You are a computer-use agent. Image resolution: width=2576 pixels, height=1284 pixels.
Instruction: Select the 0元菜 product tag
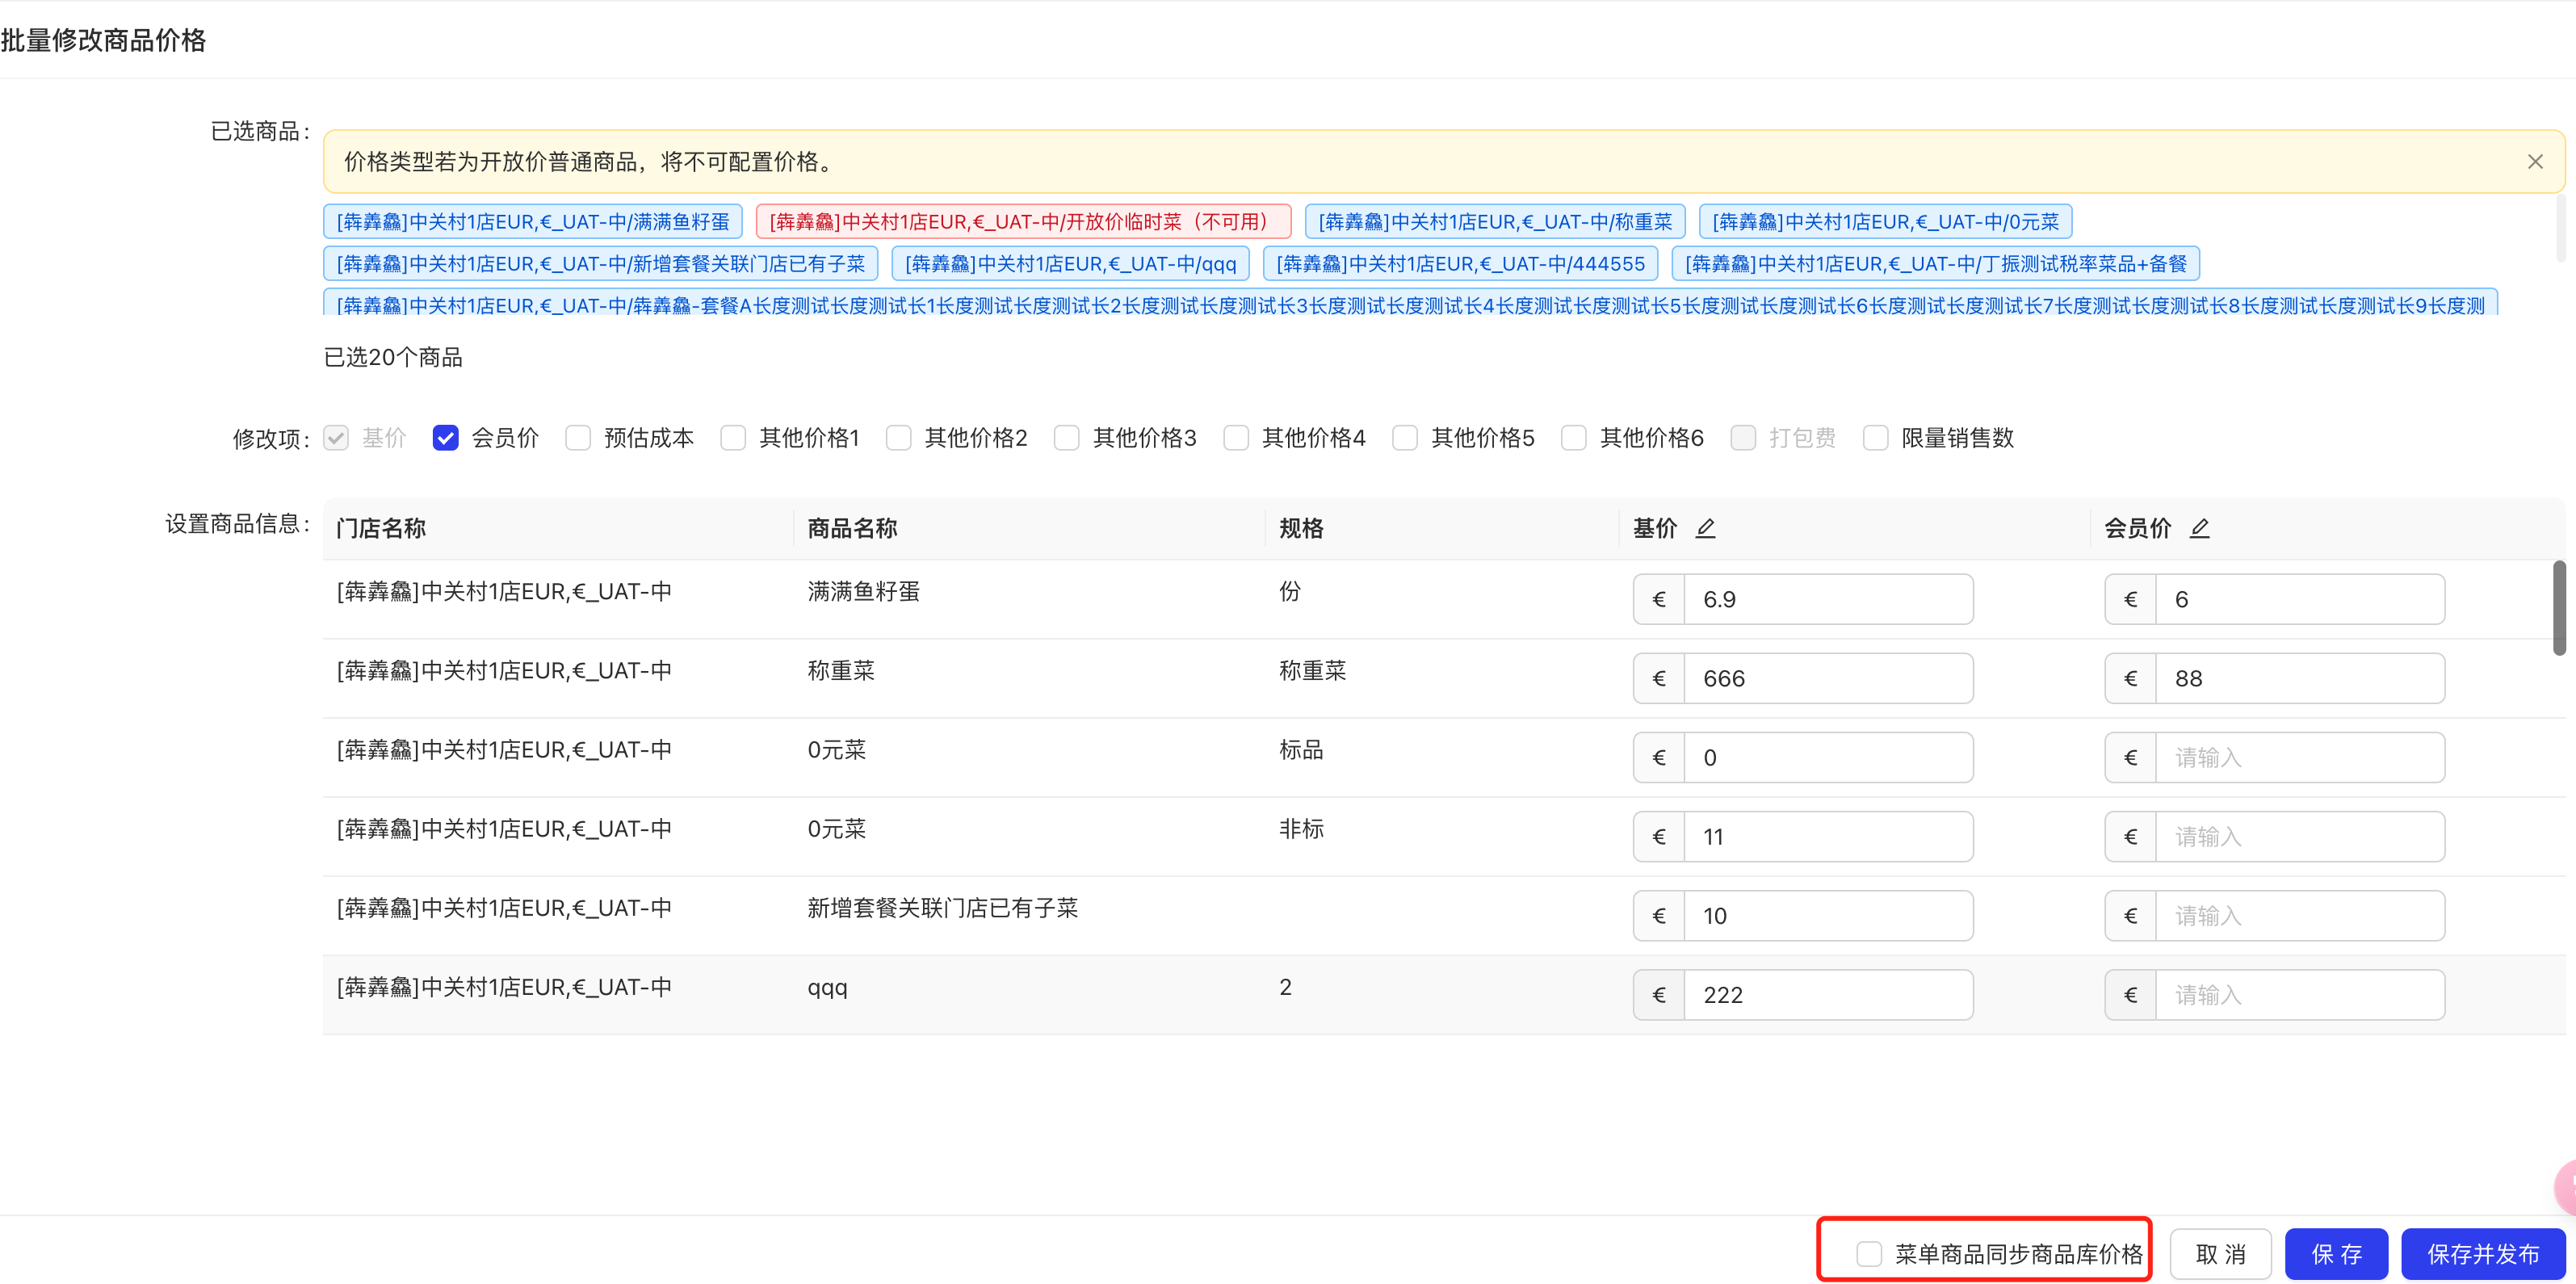point(1885,222)
